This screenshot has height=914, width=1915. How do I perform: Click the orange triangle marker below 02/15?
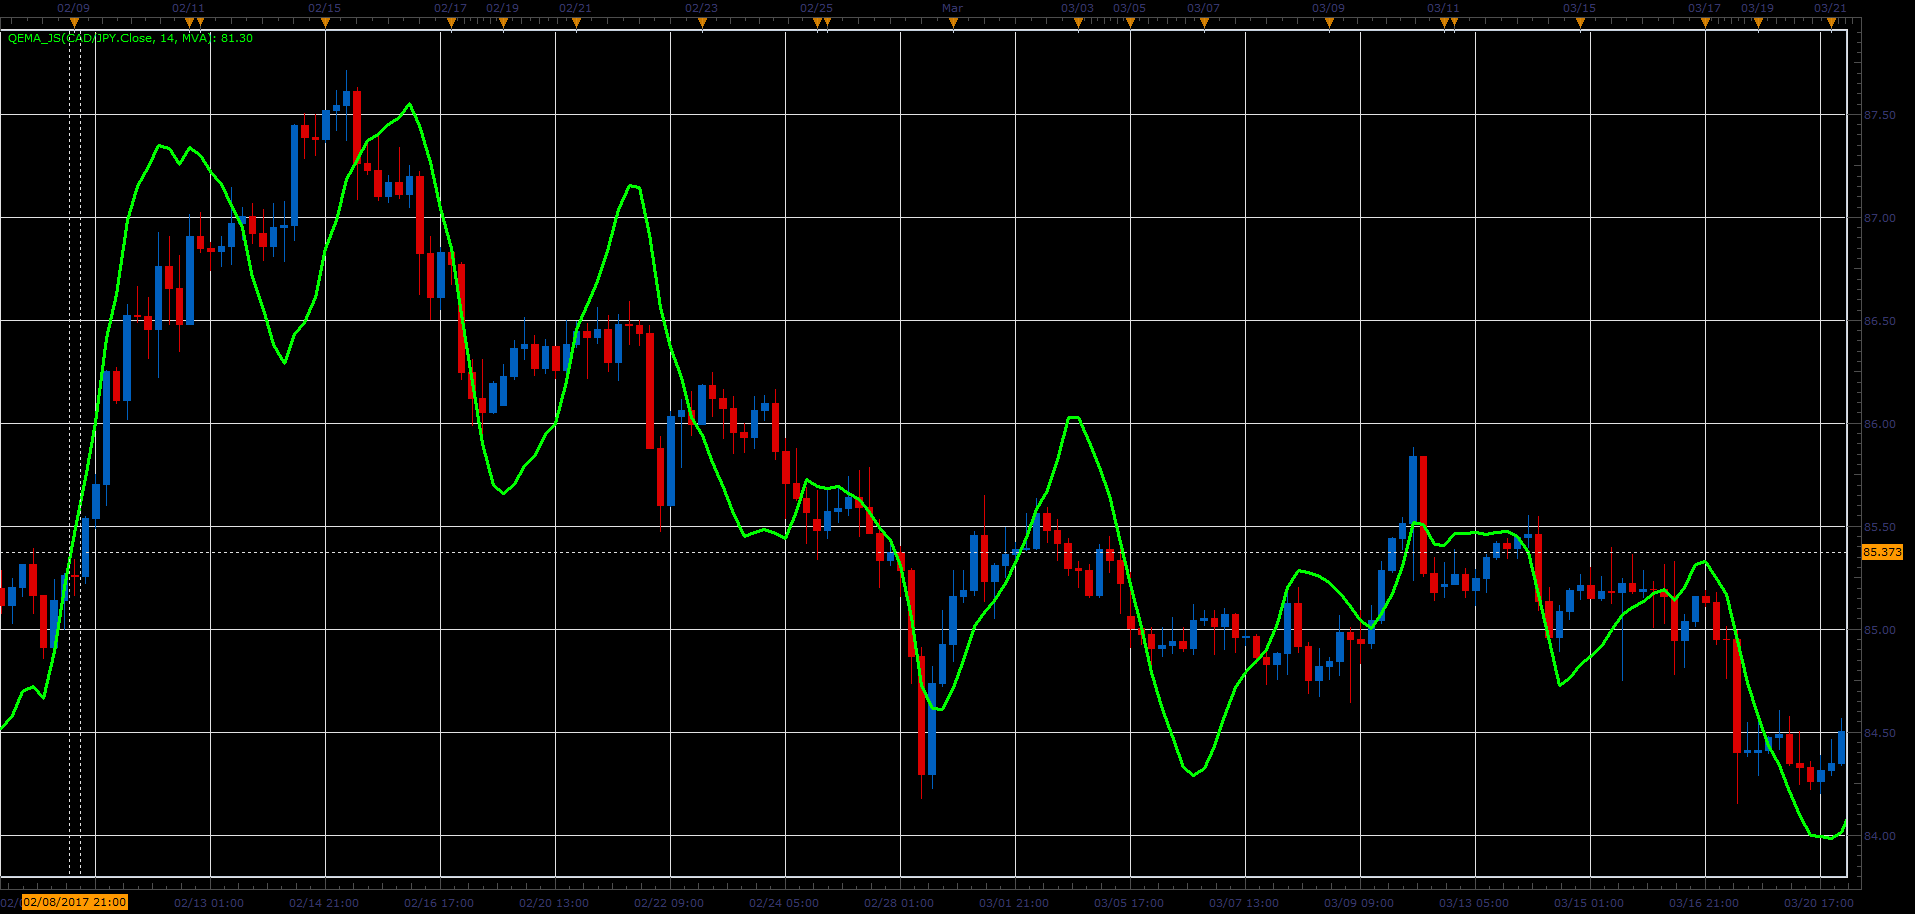pos(325,22)
